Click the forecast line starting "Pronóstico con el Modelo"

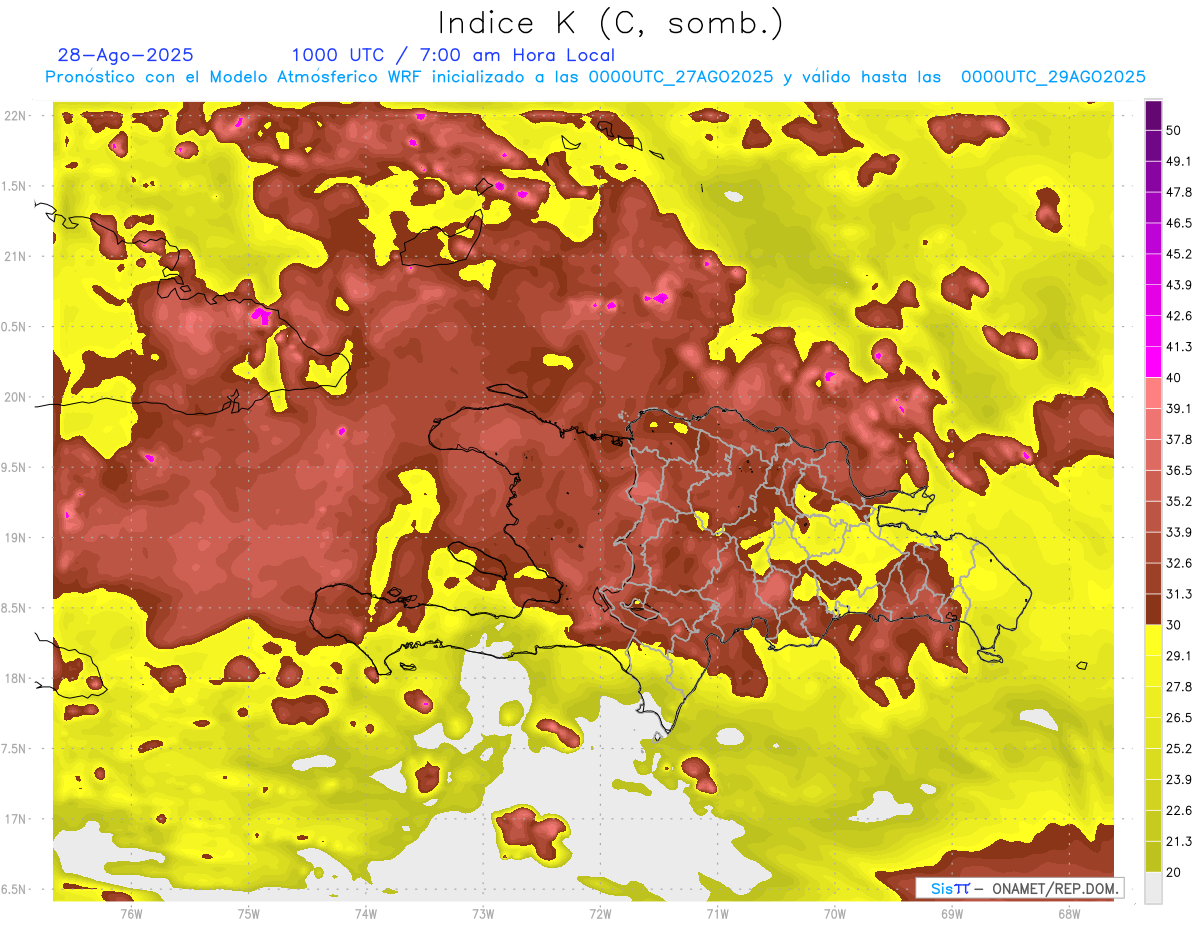click(595, 77)
